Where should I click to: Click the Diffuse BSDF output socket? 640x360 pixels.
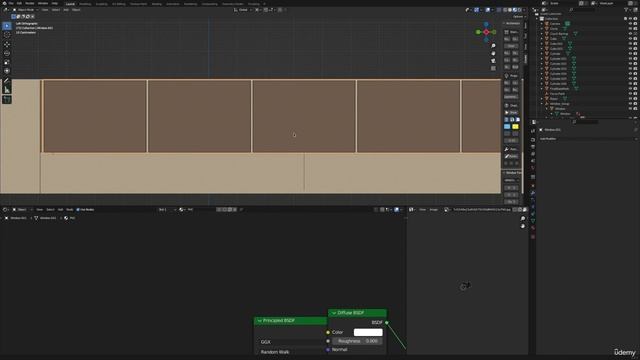[x=387, y=322]
